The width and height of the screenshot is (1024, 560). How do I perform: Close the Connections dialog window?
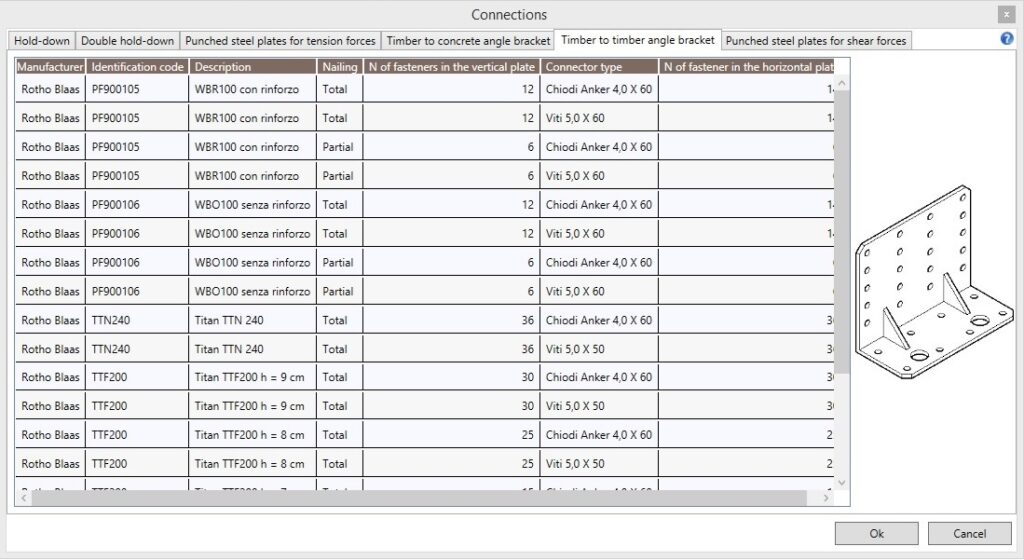(1005, 14)
